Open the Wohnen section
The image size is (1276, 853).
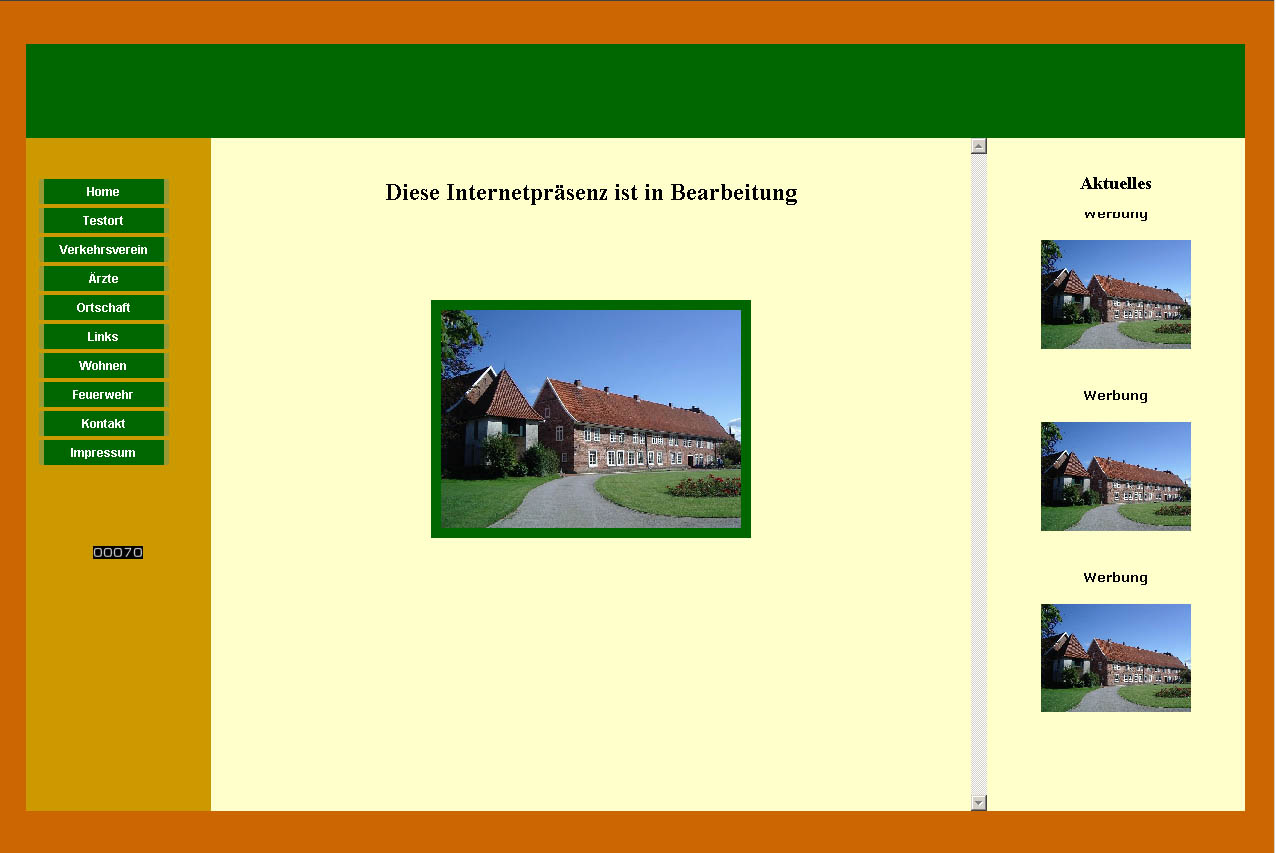click(103, 365)
